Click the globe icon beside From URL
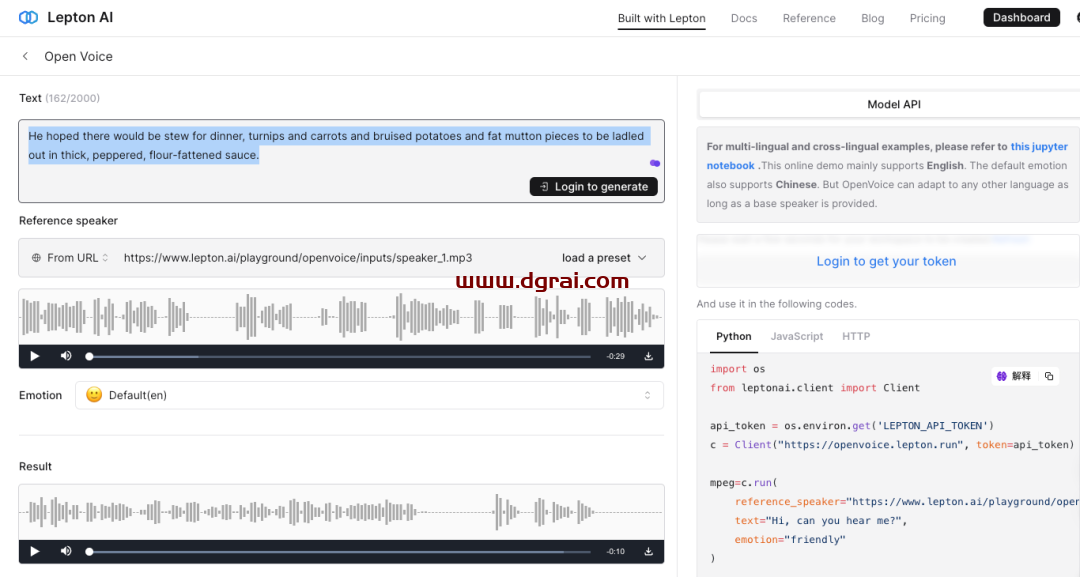 click(x=36, y=258)
